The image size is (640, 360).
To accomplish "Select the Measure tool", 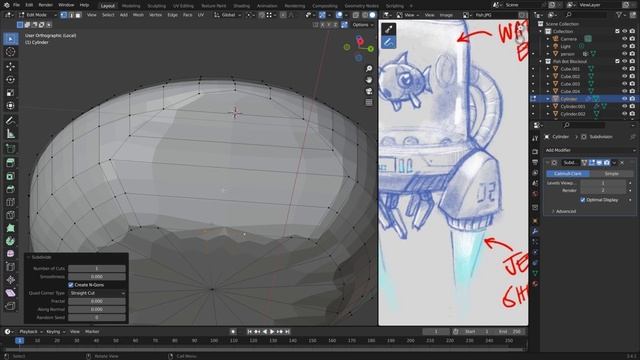I will [x=11, y=133].
